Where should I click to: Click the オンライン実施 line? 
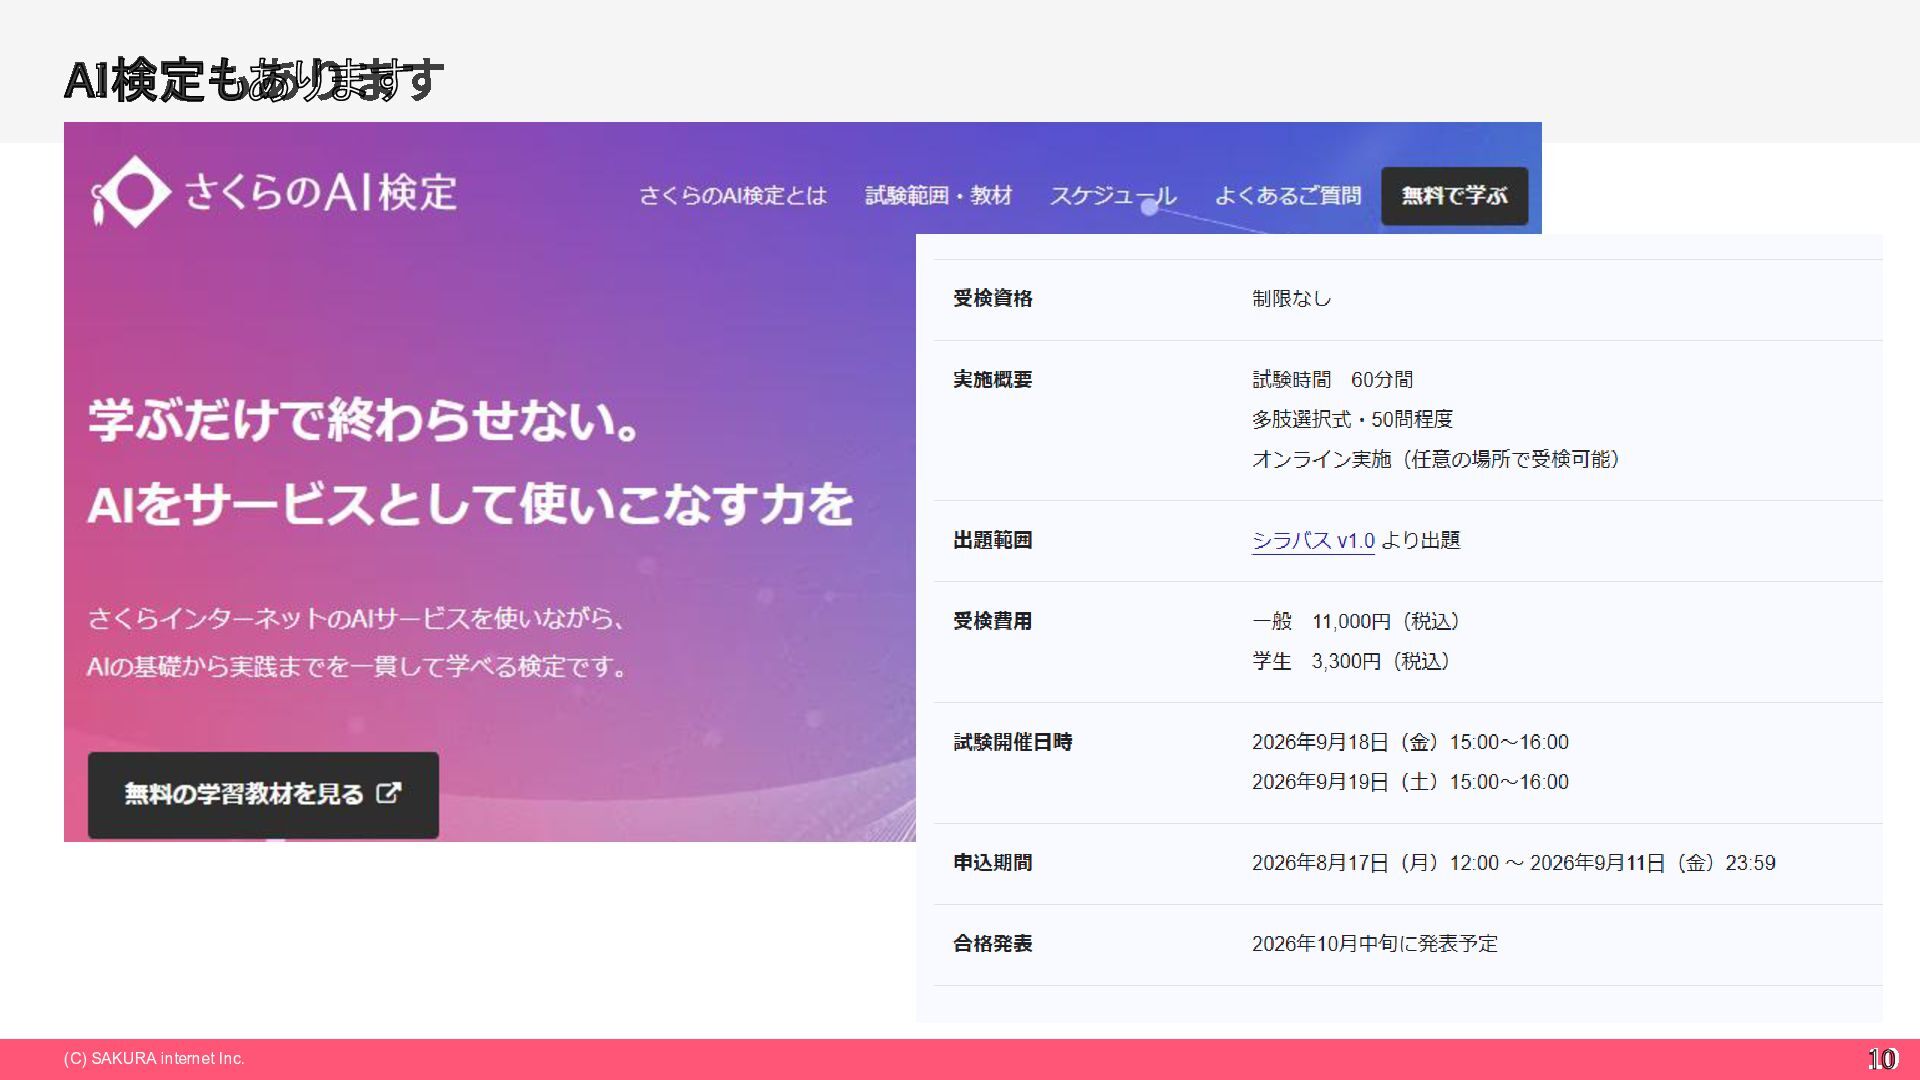coord(1435,460)
